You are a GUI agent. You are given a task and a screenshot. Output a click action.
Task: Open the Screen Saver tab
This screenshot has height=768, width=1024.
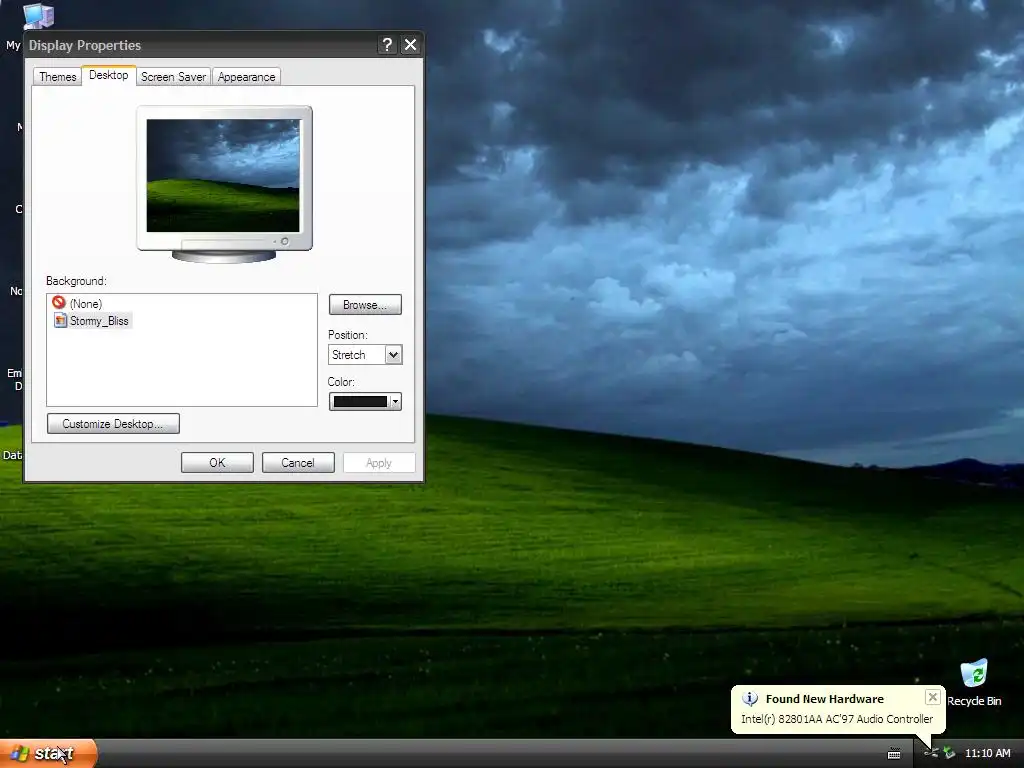click(x=173, y=76)
